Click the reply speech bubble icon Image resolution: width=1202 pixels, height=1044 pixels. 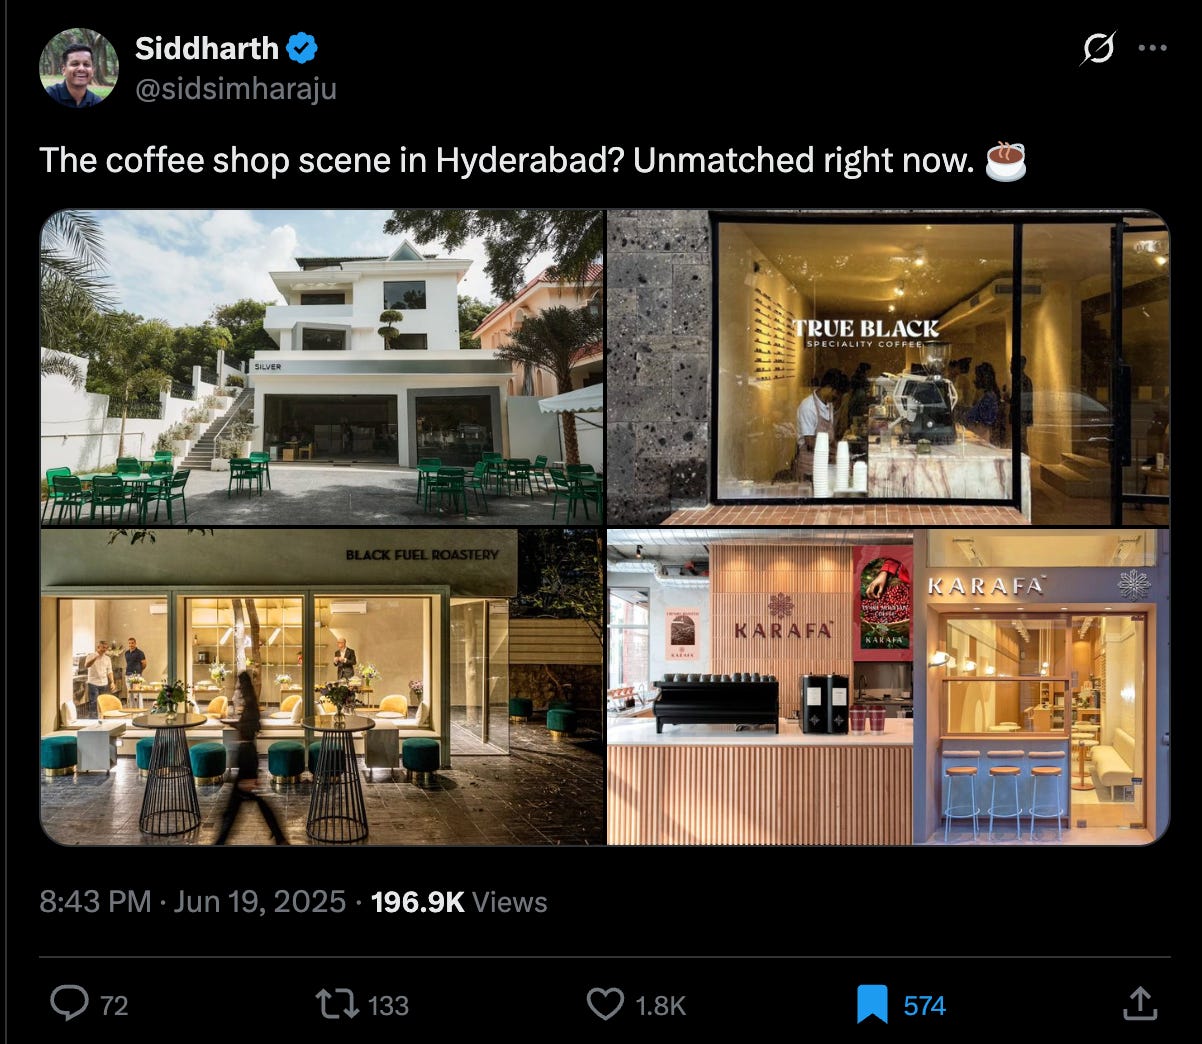pyautogui.click(x=69, y=1004)
